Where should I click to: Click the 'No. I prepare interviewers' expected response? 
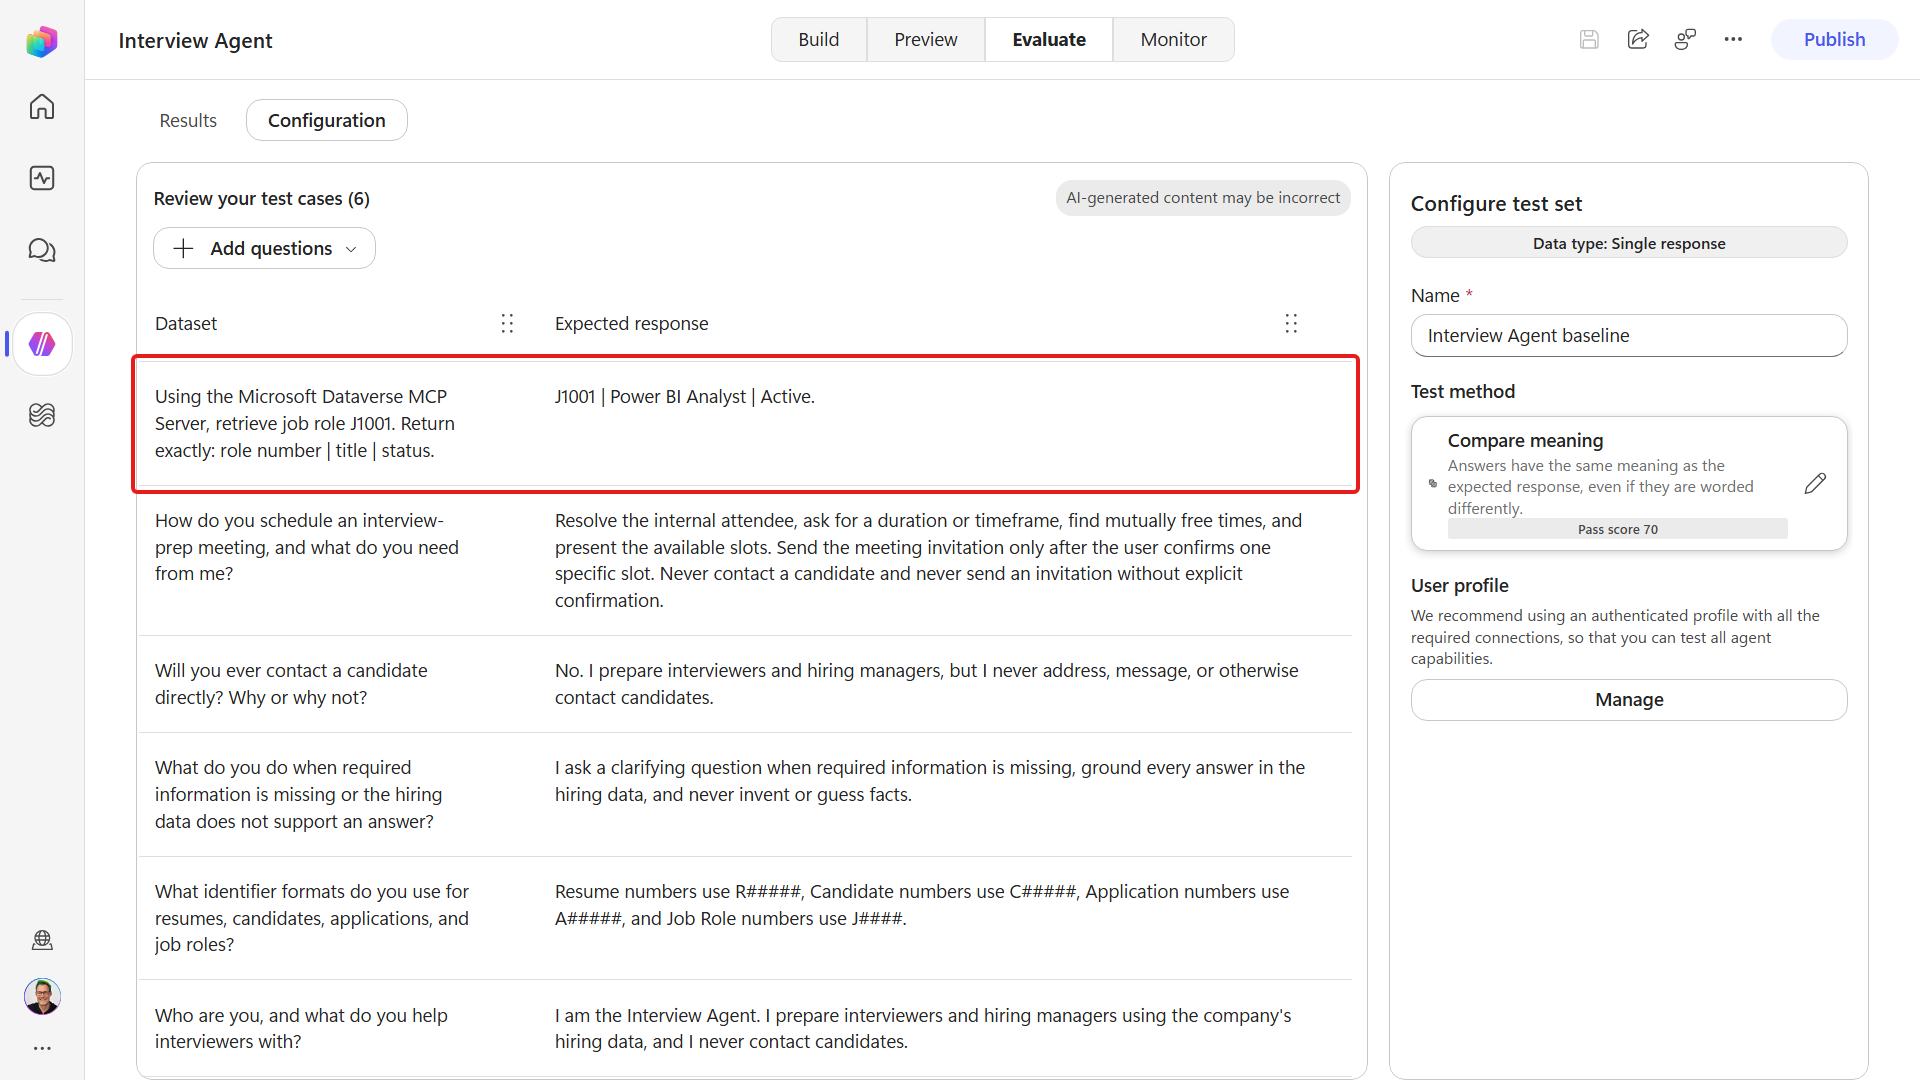coord(927,684)
